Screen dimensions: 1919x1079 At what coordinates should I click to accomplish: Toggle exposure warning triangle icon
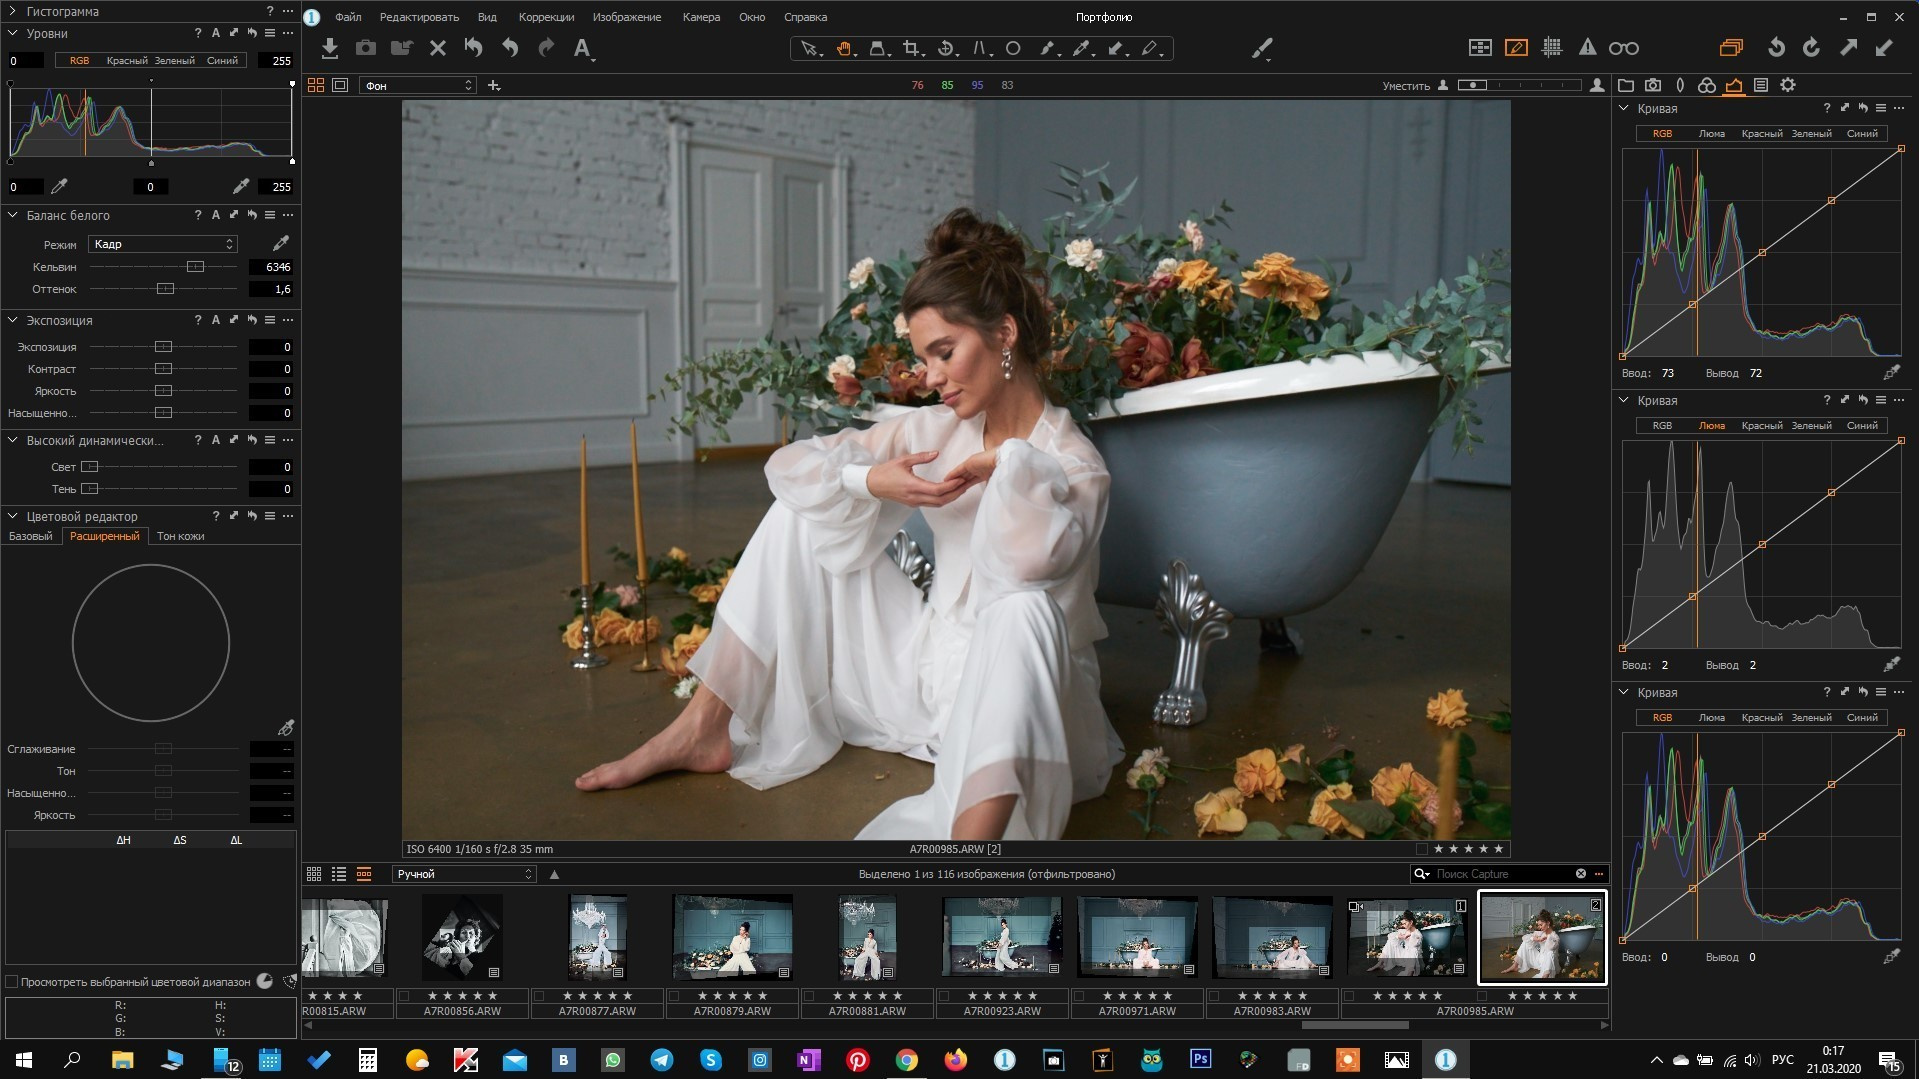pyautogui.click(x=1587, y=47)
